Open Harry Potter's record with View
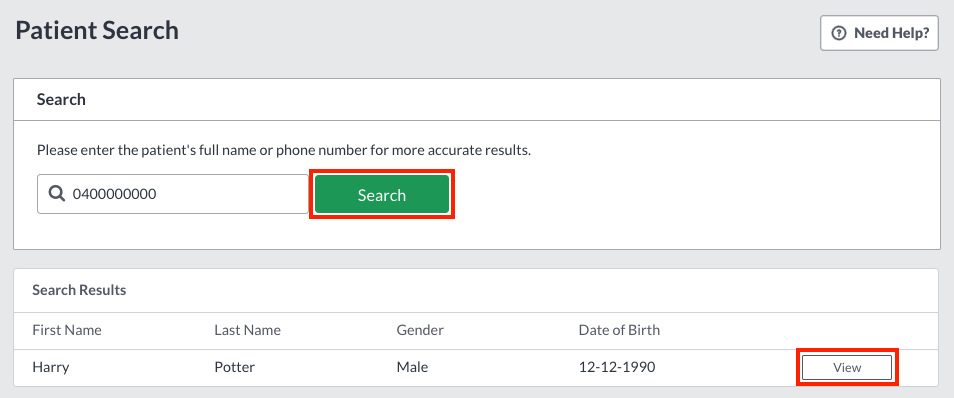 coord(847,368)
